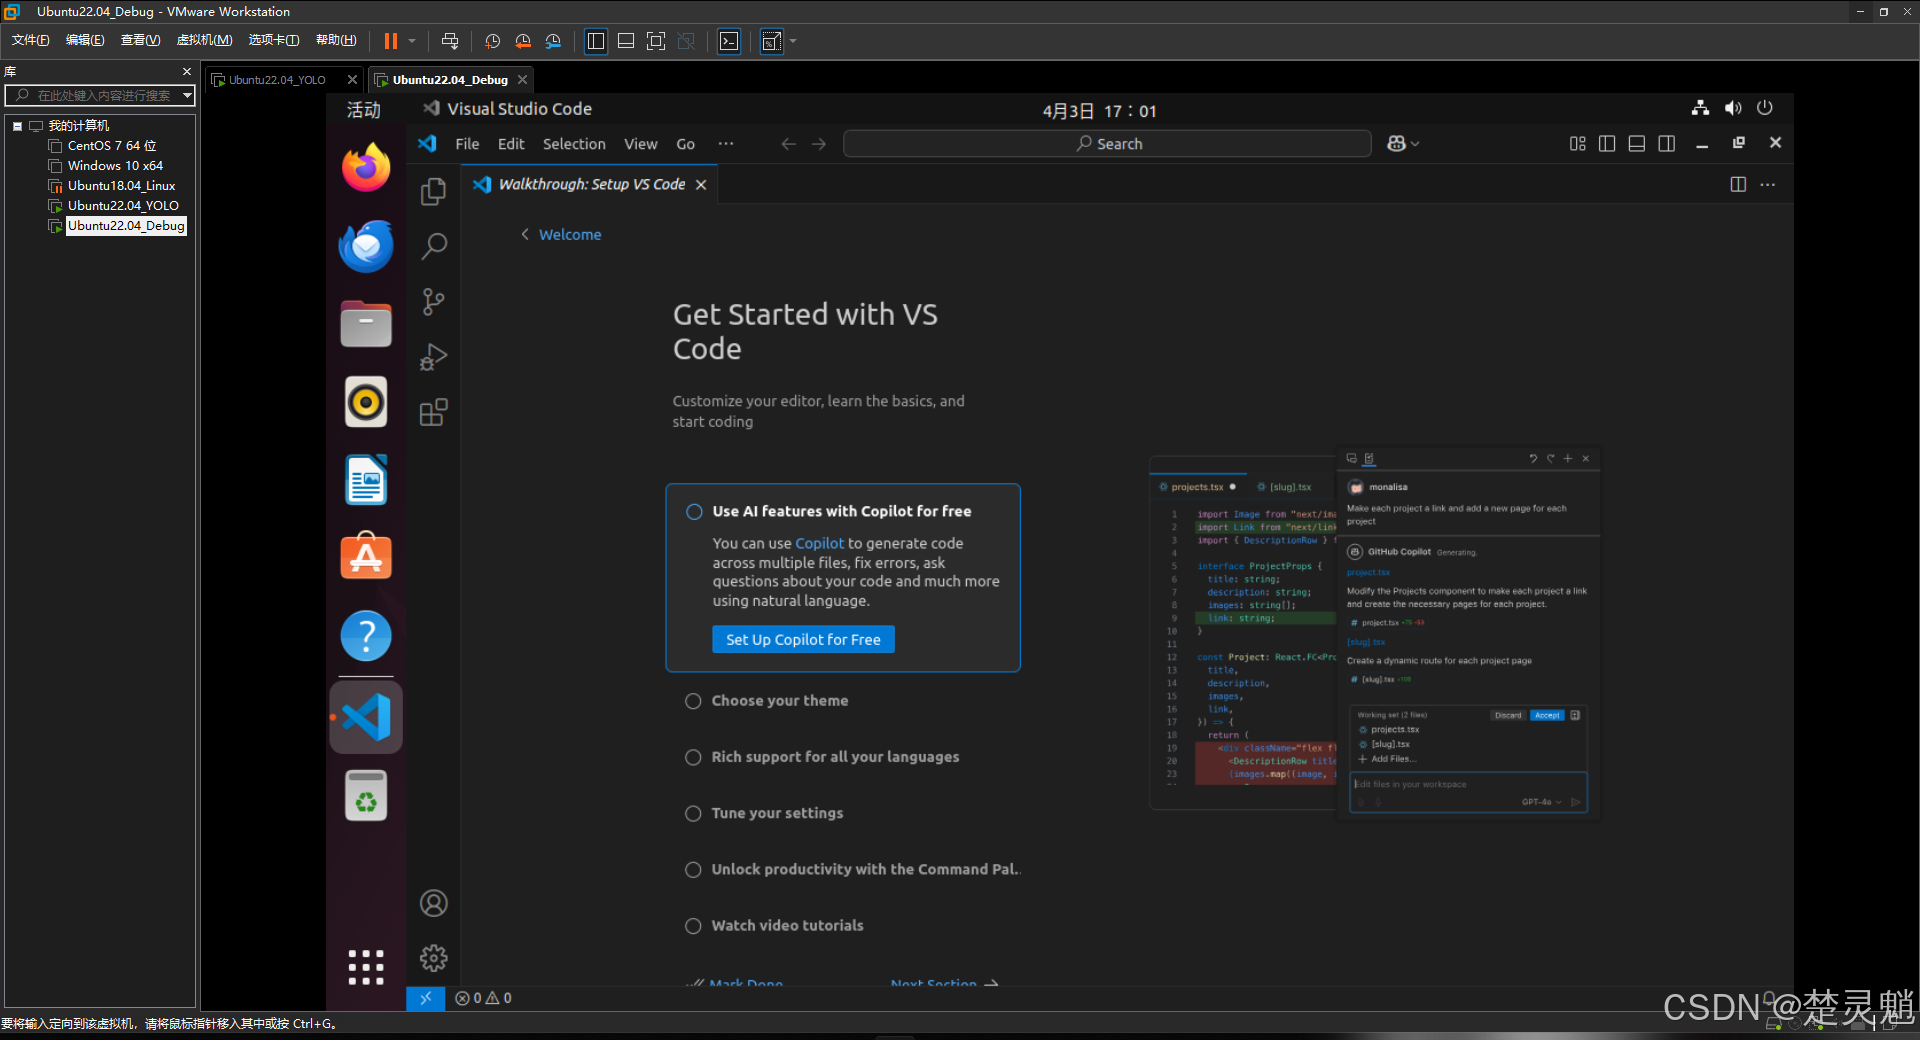Image resolution: width=1920 pixels, height=1040 pixels.
Task: Click the VS Code command center search box
Action: click(x=1108, y=144)
